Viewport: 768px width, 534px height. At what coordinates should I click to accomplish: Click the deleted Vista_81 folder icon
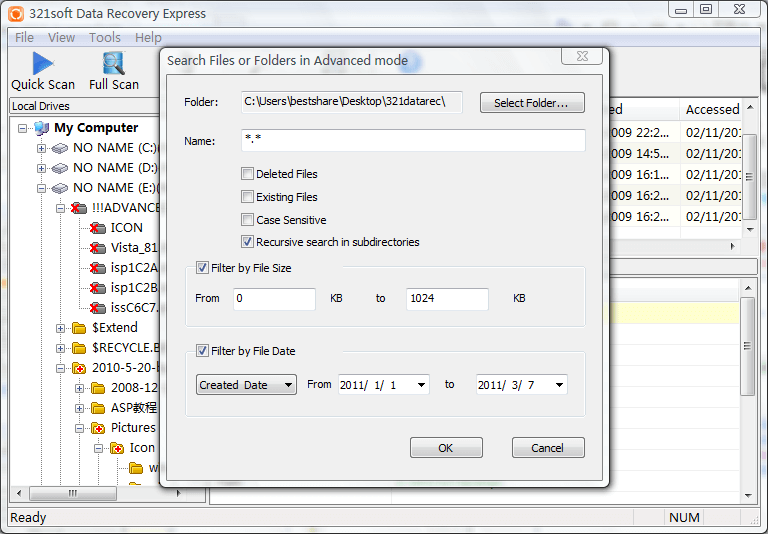(x=97, y=248)
